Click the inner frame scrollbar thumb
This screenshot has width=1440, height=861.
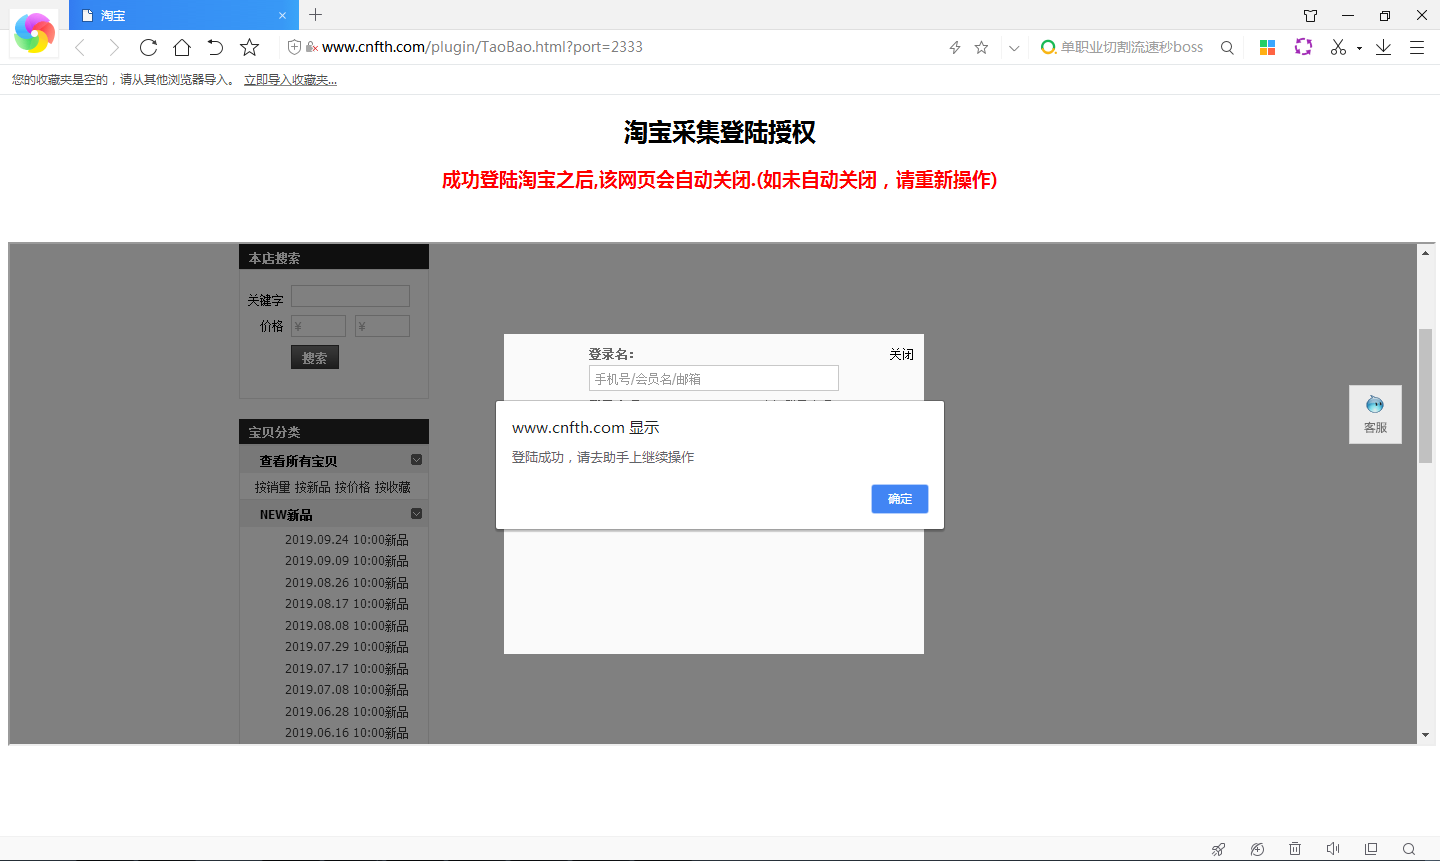click(1425, 395)
